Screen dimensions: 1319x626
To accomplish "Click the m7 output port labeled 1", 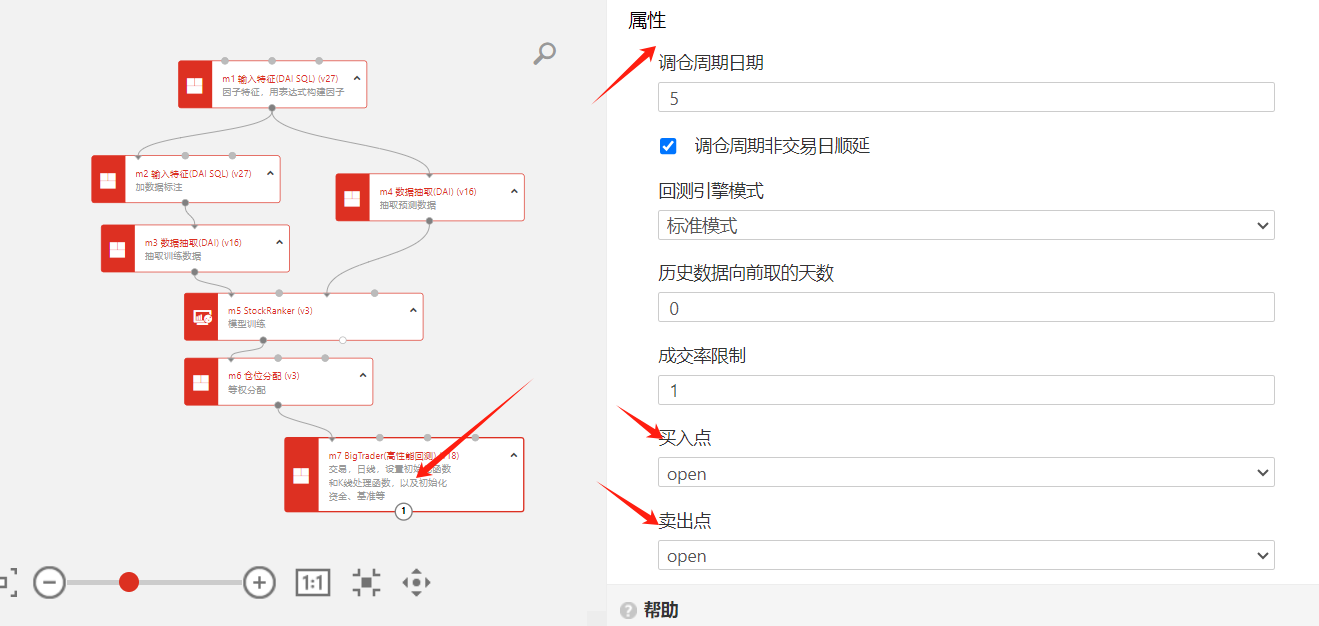I will (403, 511).
